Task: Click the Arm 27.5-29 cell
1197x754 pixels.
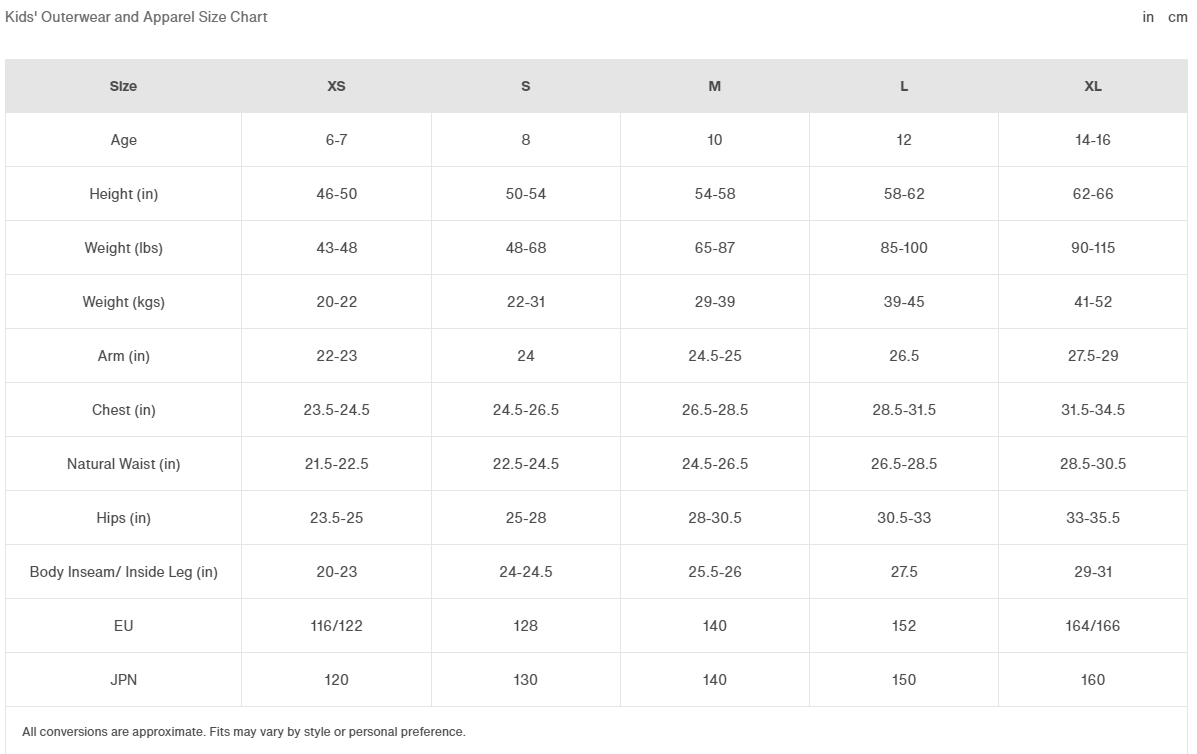Action: click(x=1093, y=356)
